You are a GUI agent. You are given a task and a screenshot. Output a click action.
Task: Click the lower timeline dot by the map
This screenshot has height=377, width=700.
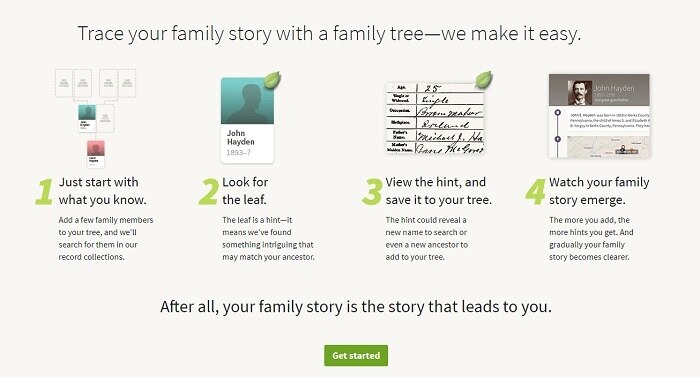pyautogui.click(x=558, y=139)
